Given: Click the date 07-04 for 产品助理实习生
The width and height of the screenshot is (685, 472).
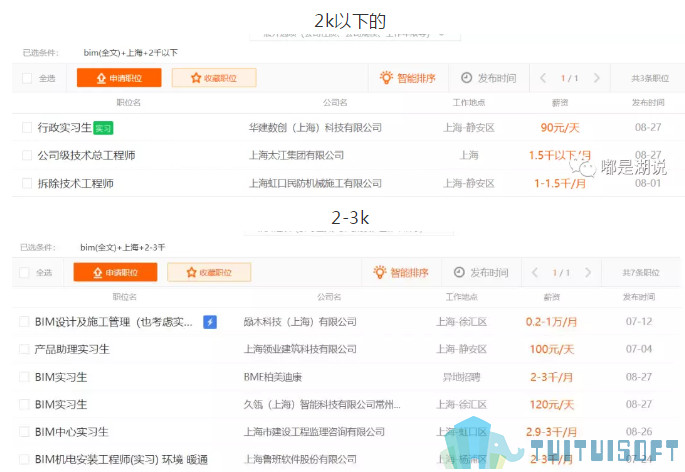Looking at the screenshot, I should [x=639, y=349].
